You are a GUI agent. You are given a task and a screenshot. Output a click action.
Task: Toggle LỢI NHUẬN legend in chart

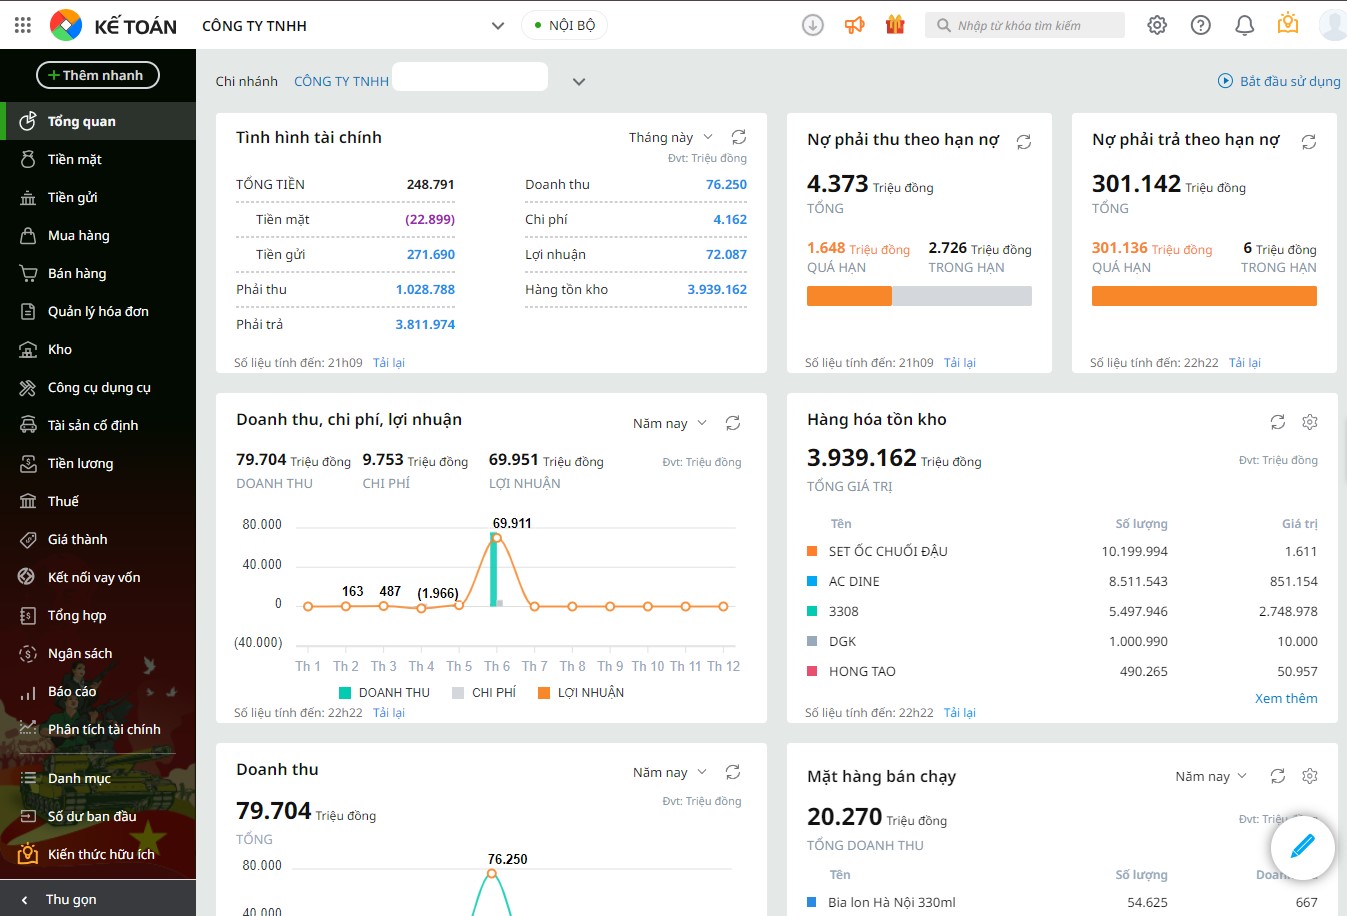[x=581, y=692]
